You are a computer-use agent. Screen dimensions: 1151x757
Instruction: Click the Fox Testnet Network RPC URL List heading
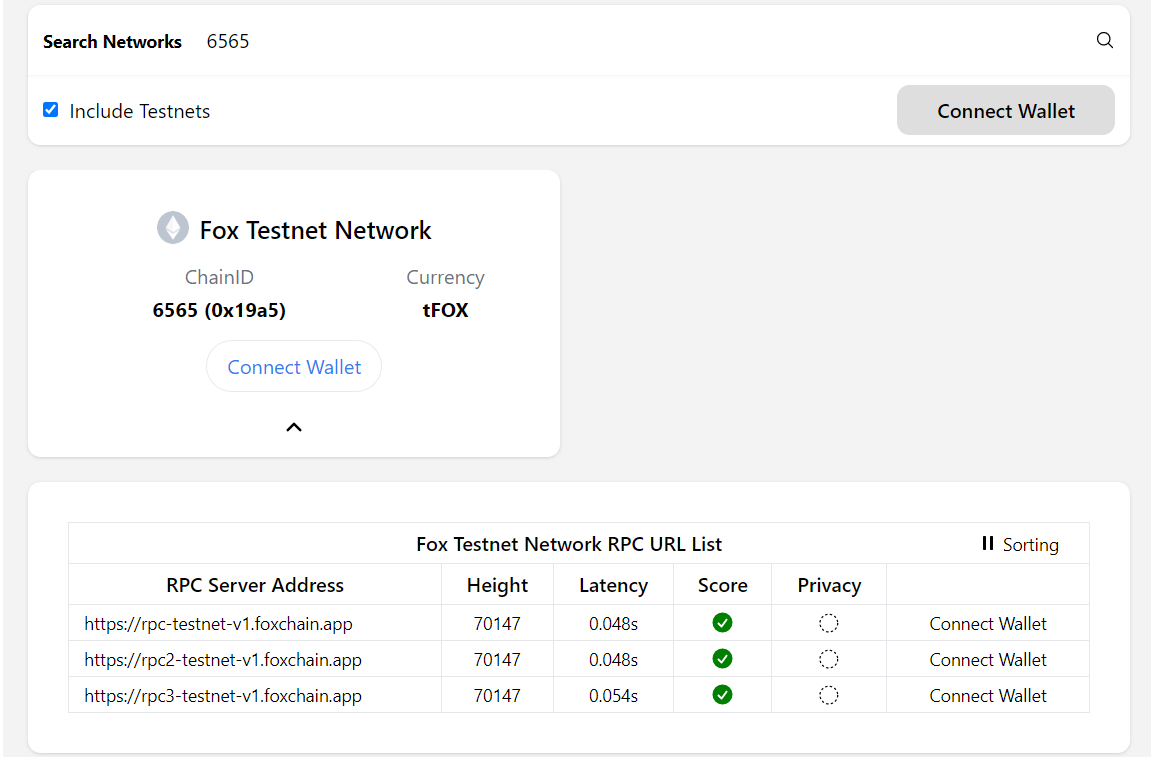pos(569,544)
